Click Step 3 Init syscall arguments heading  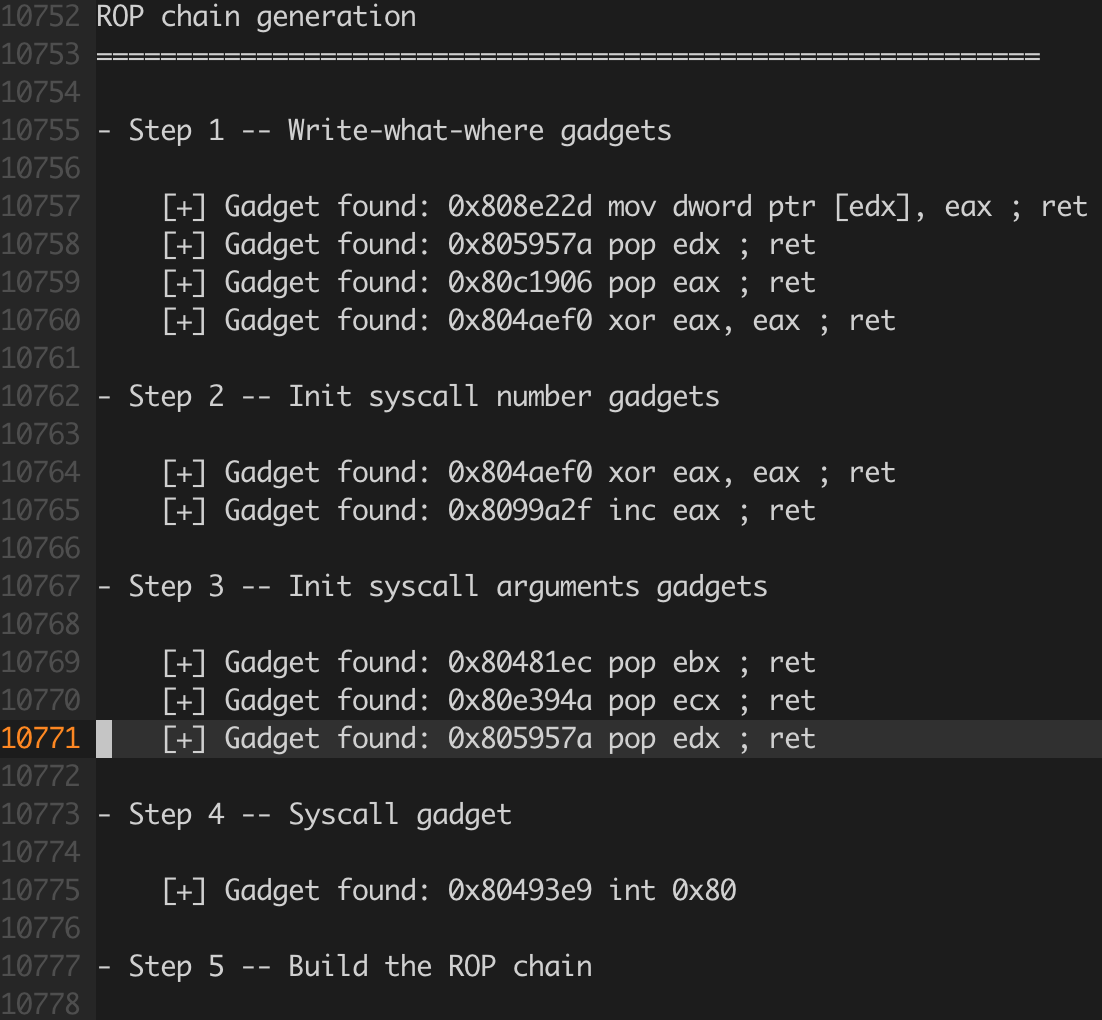click(x=432, y=586)
